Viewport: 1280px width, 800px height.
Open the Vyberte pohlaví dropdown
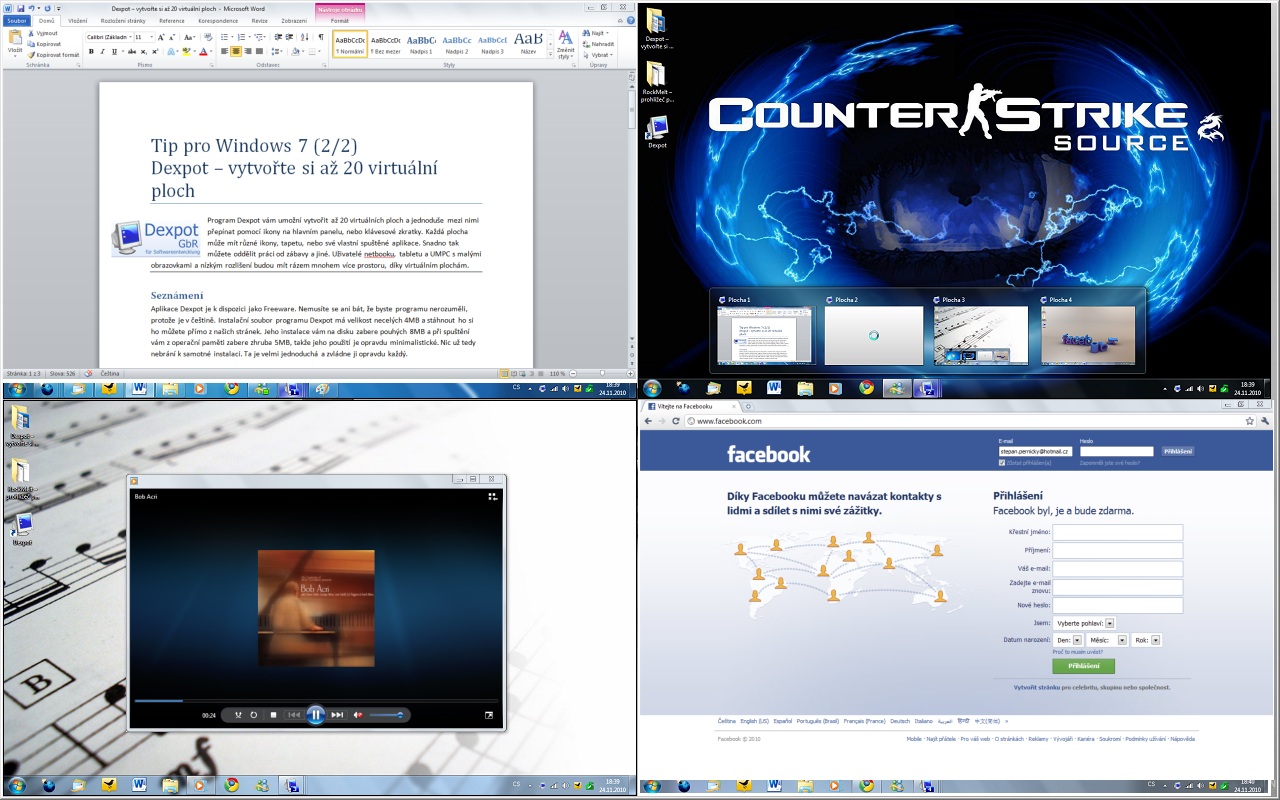point(1084,623)
